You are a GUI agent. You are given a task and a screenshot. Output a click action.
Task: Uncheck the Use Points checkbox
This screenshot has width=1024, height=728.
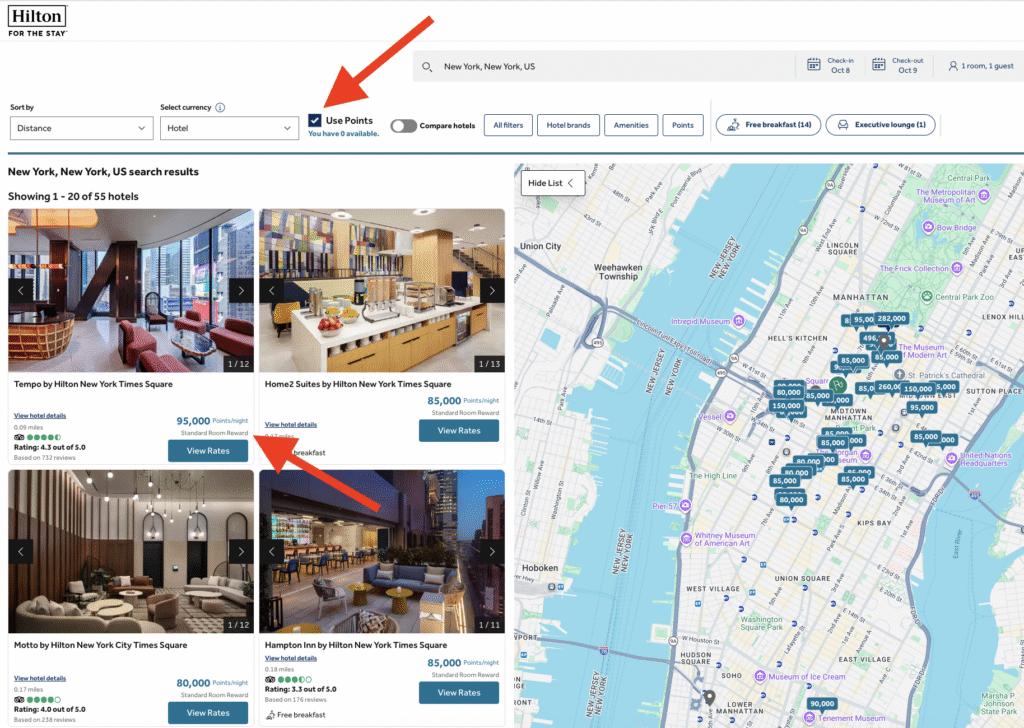click(x=315, y=120)
